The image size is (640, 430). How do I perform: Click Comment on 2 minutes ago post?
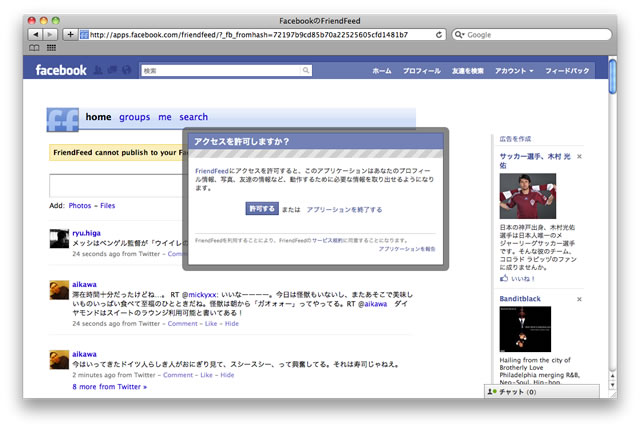click(x=178, y=375)
